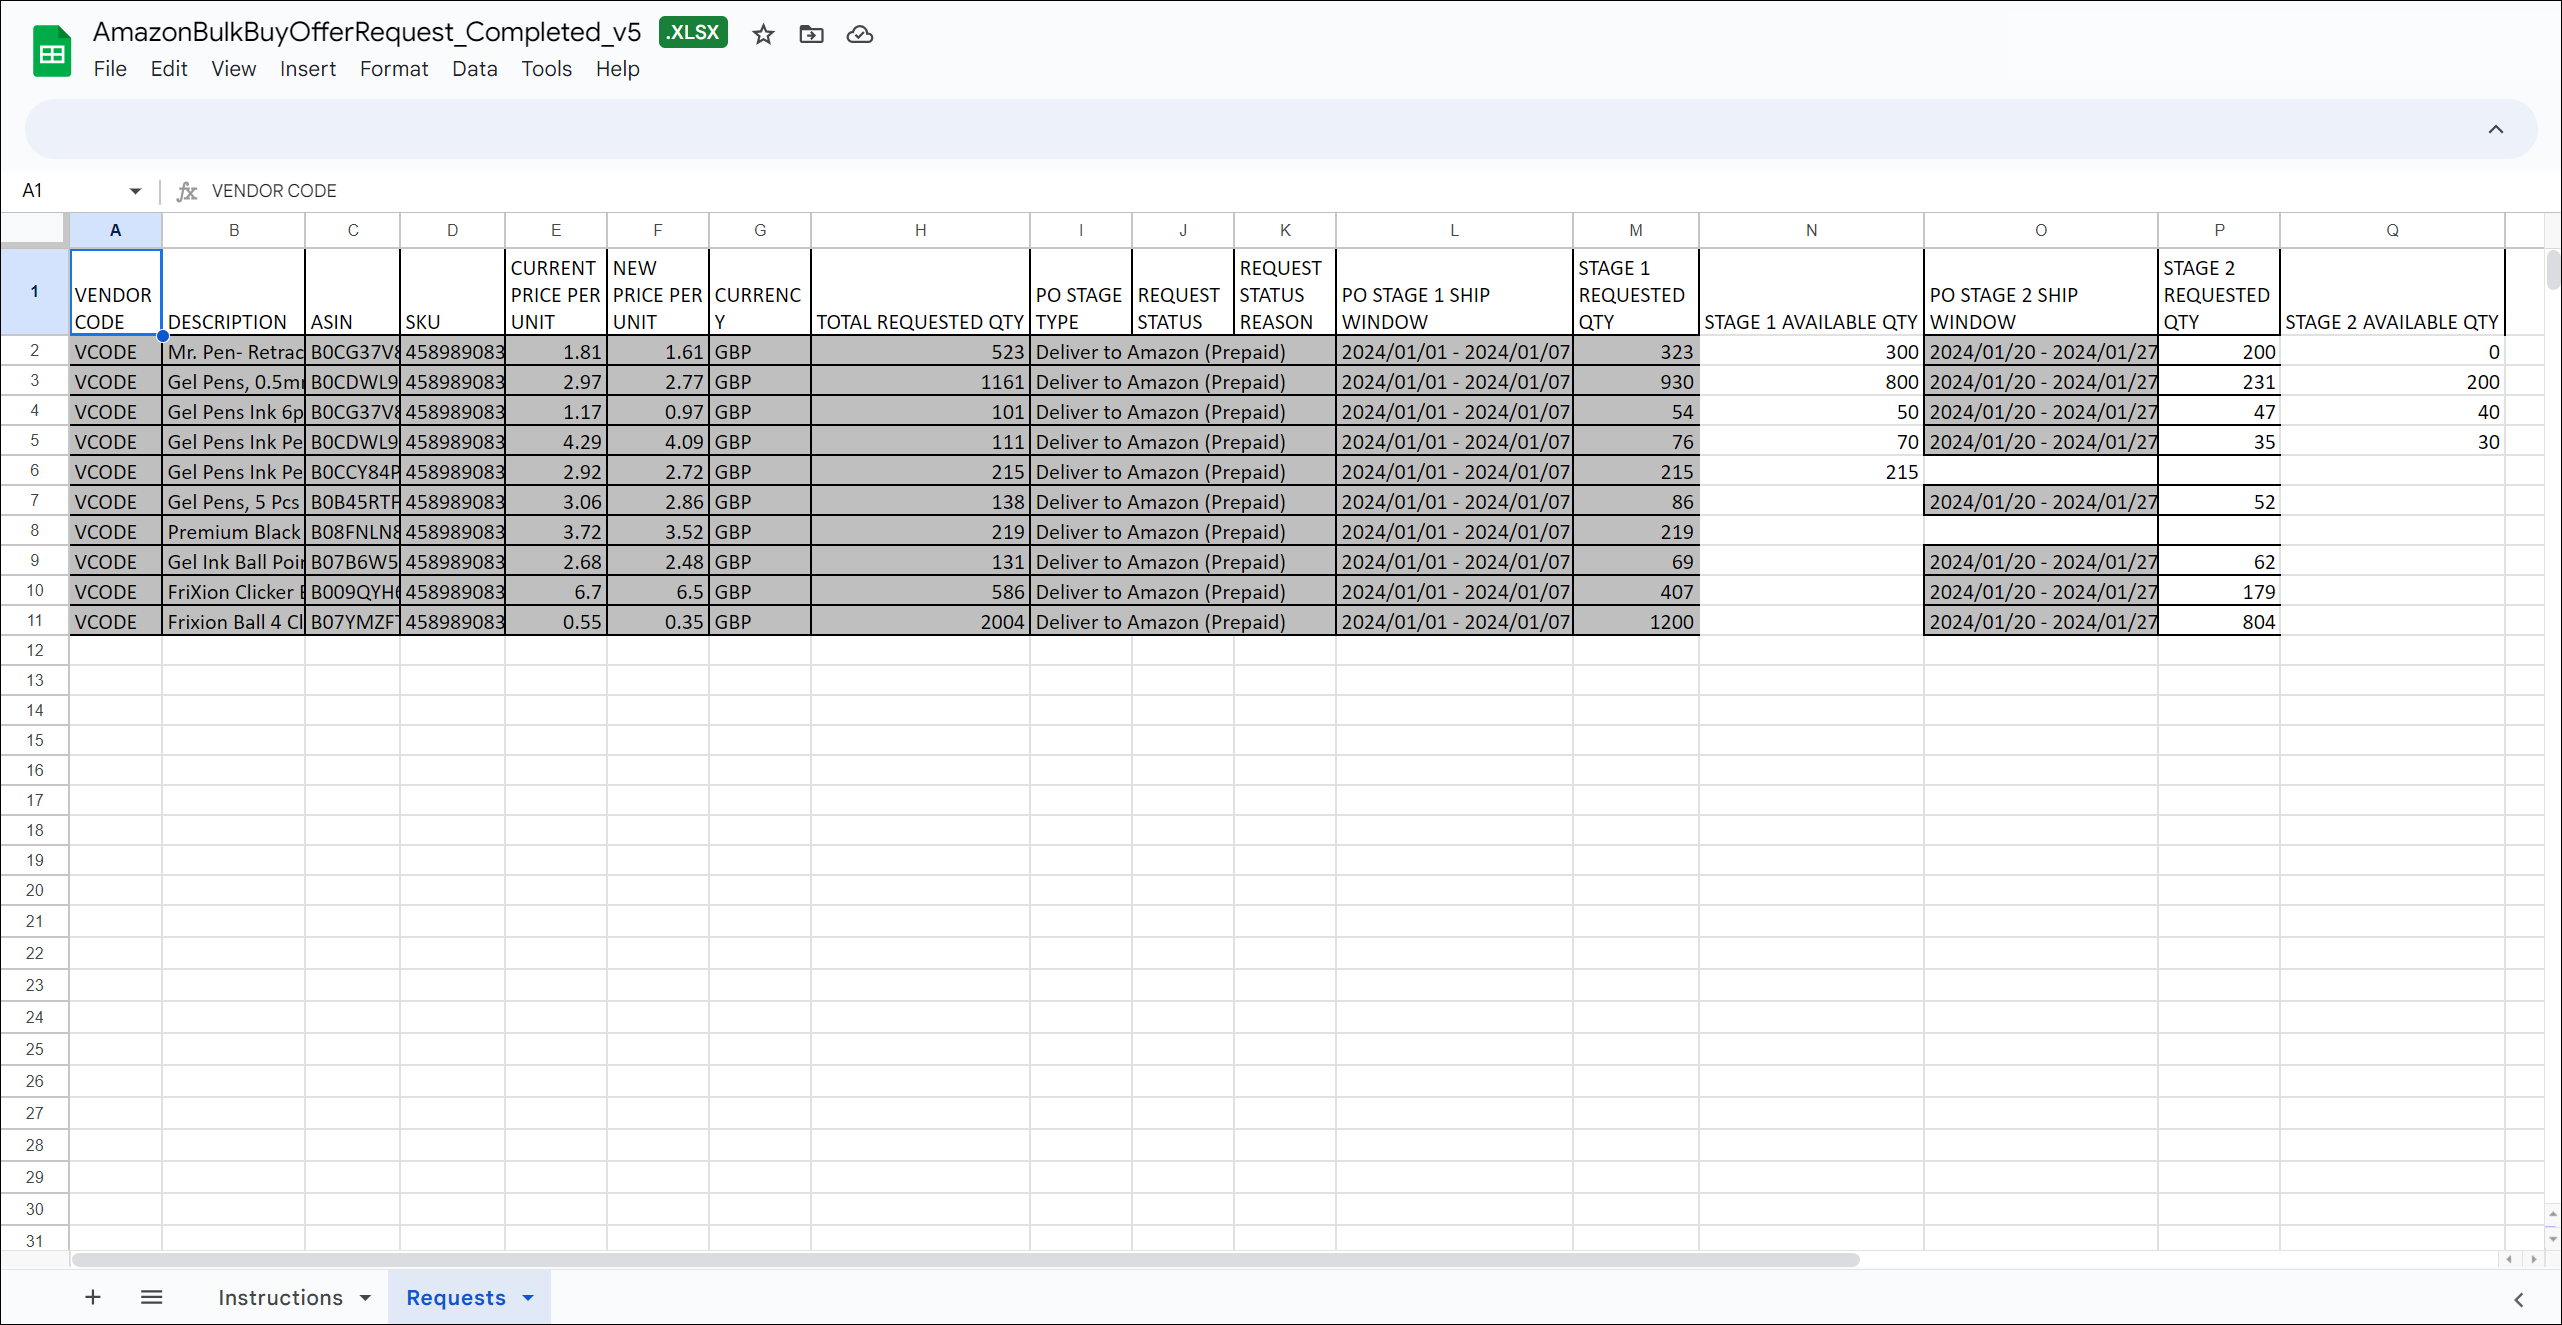Select the row 6 header
The height and width of the screenshot is (1325, 2562).
[x=35, y=471]
